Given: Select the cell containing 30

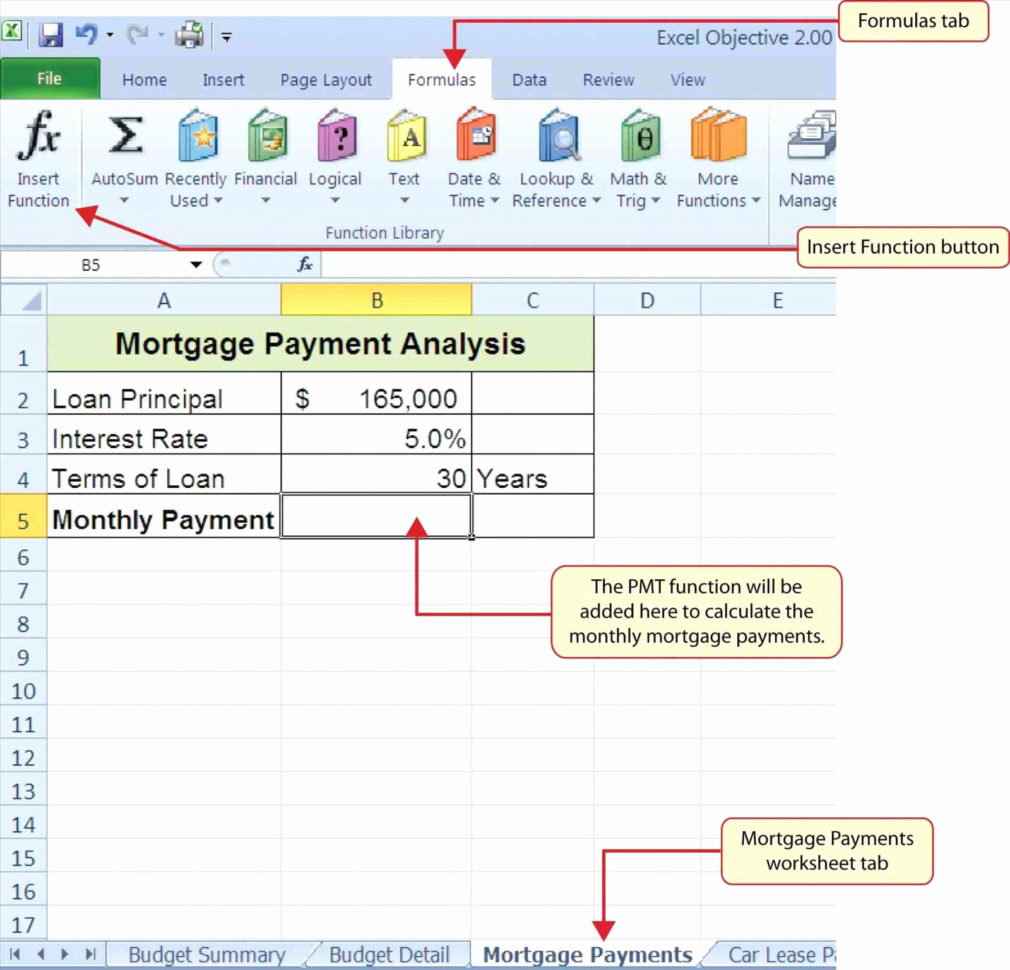Looking at the screenshot, I should point(376,474).
